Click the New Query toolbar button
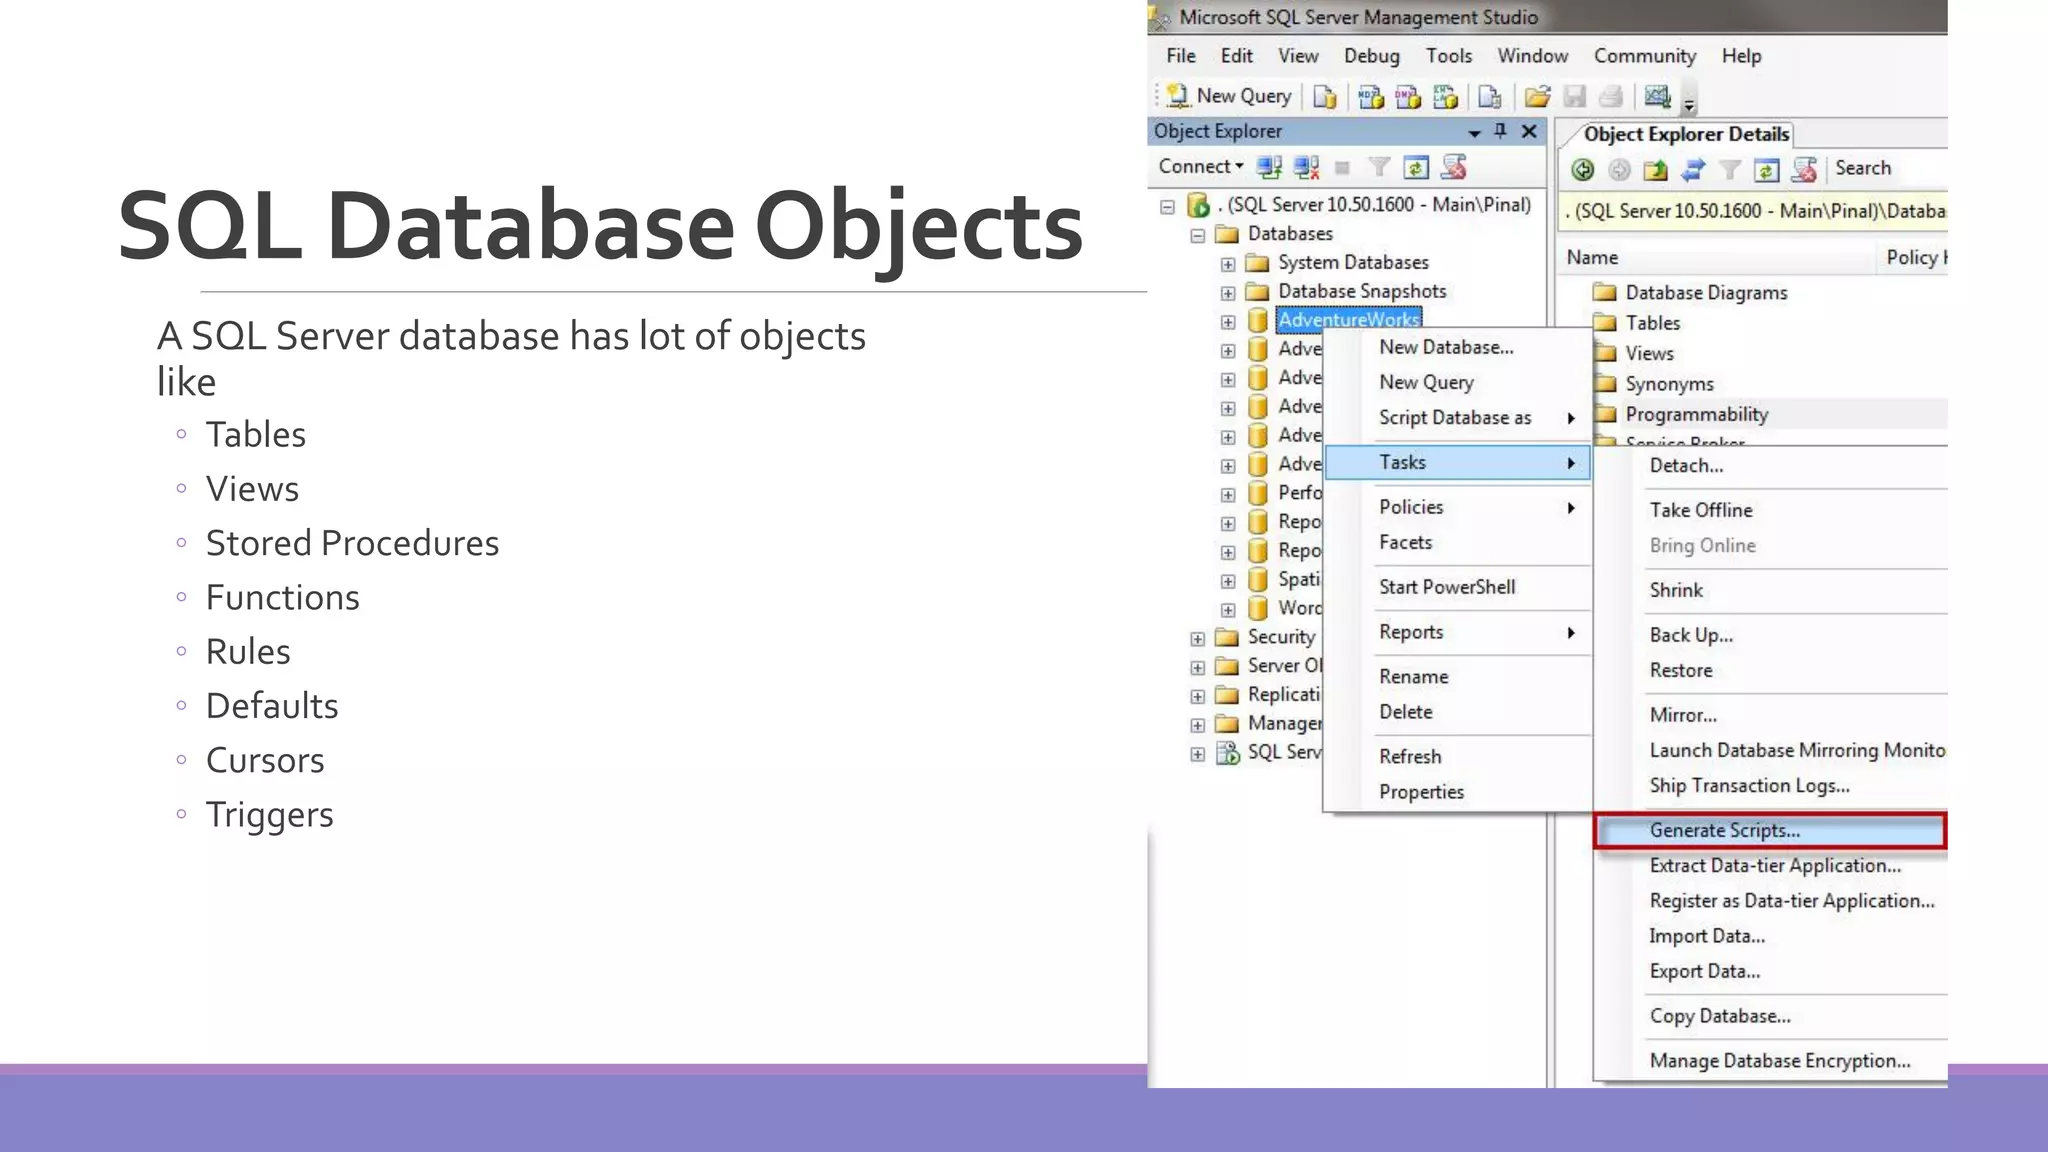 [1229, 96]
